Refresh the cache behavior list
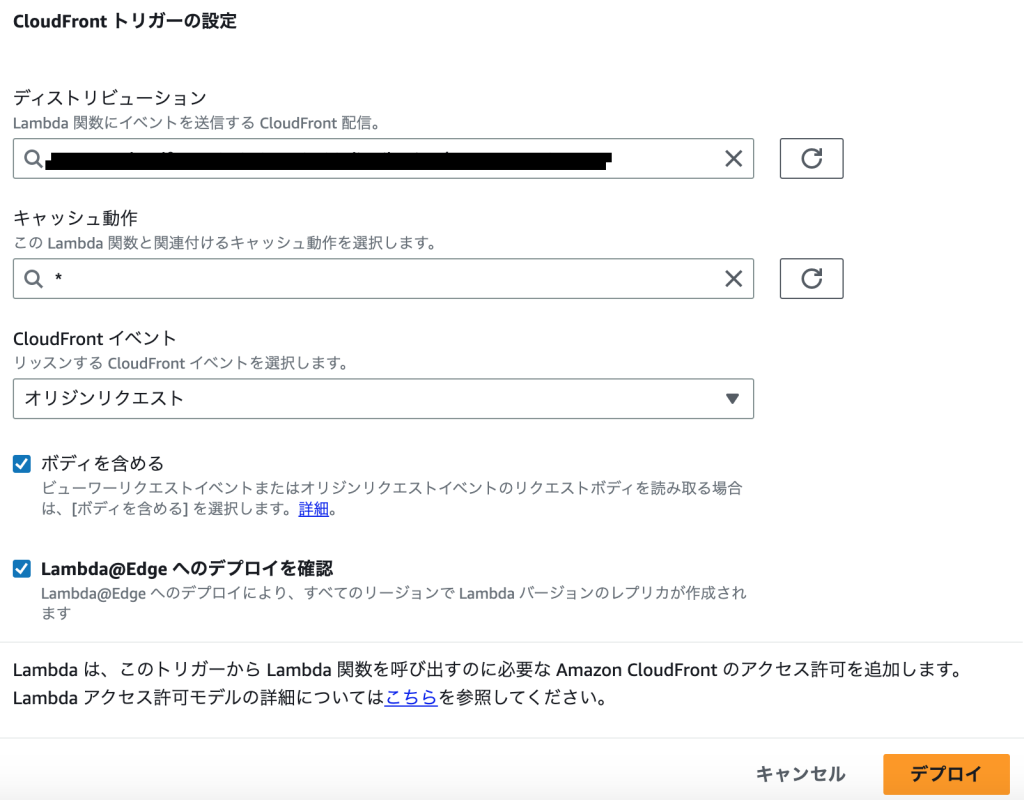This screenshot has width=1024, height=800. (x=811, y=278)
